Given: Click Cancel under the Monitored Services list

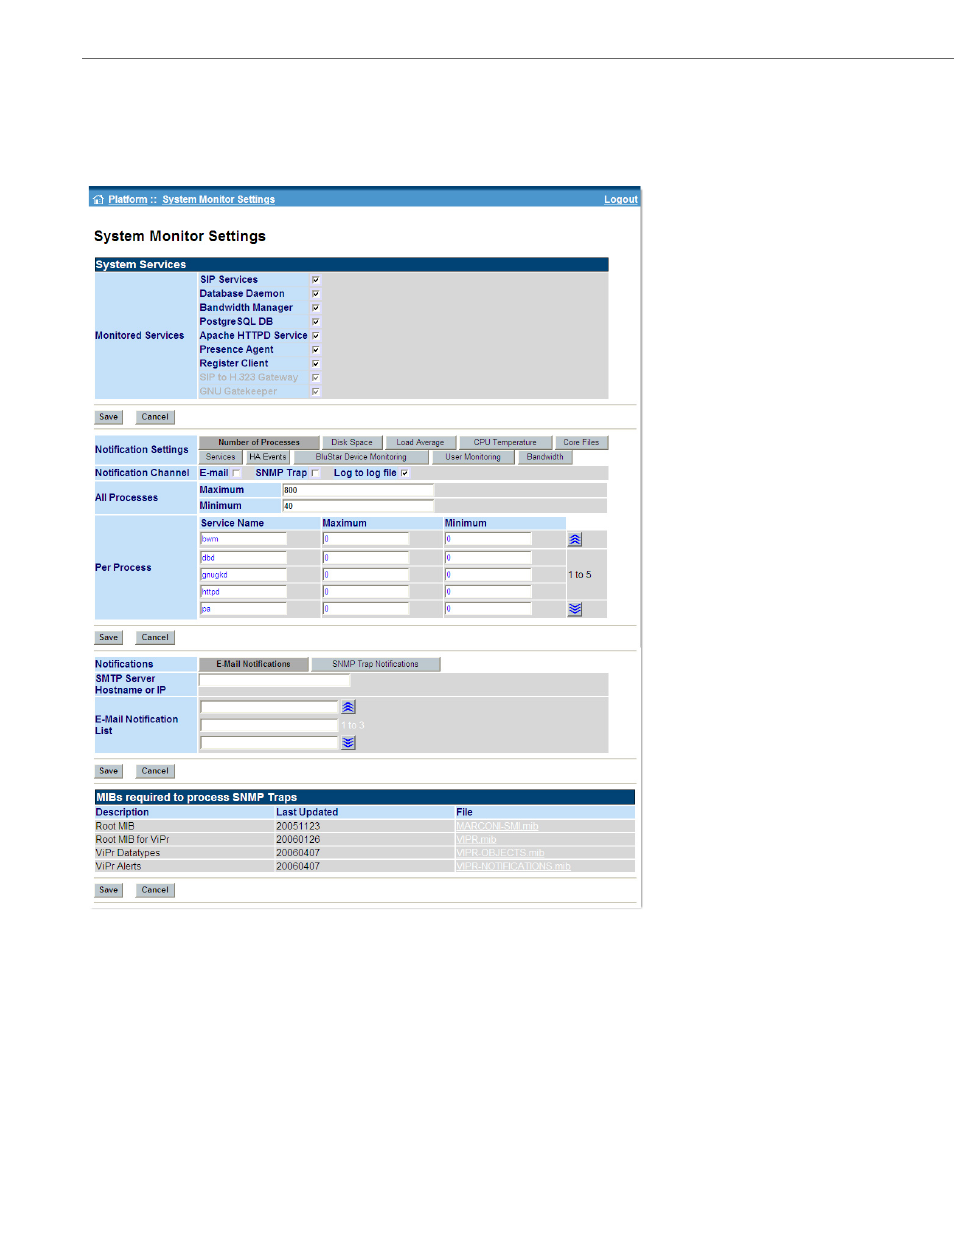Looking at the screenshot, I should [x=155, y=417].
